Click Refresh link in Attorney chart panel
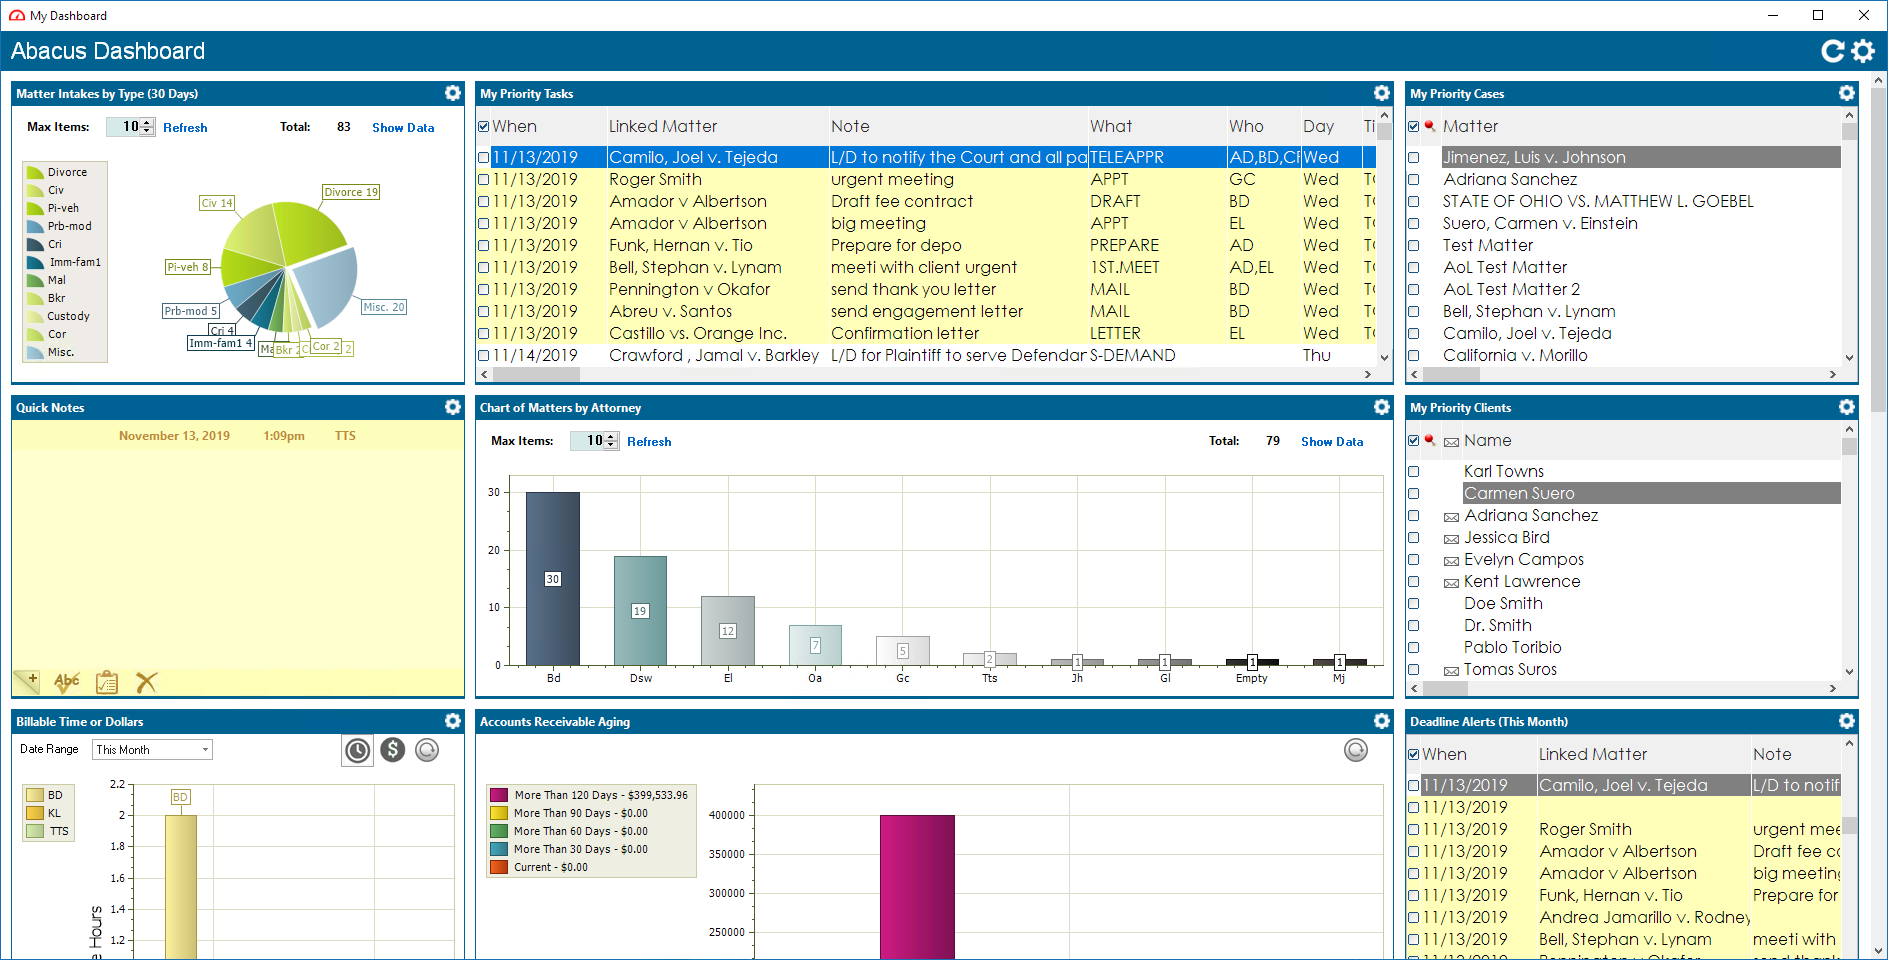Viewport: 1888px width, 960px height. point(649,442)
